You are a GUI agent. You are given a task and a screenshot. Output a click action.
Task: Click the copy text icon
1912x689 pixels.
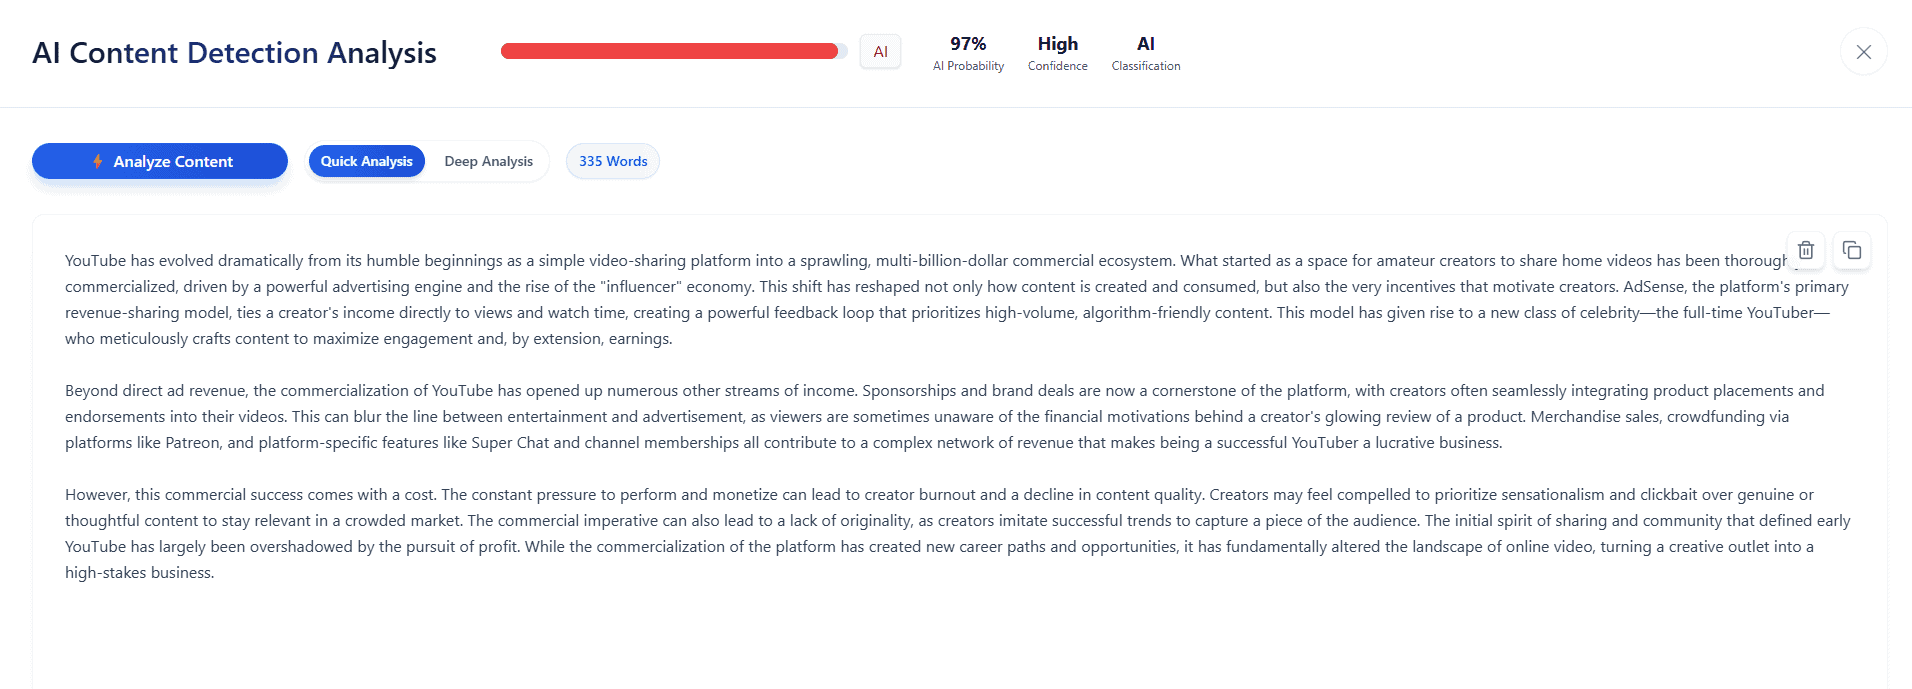click(x=1851, y=250)
